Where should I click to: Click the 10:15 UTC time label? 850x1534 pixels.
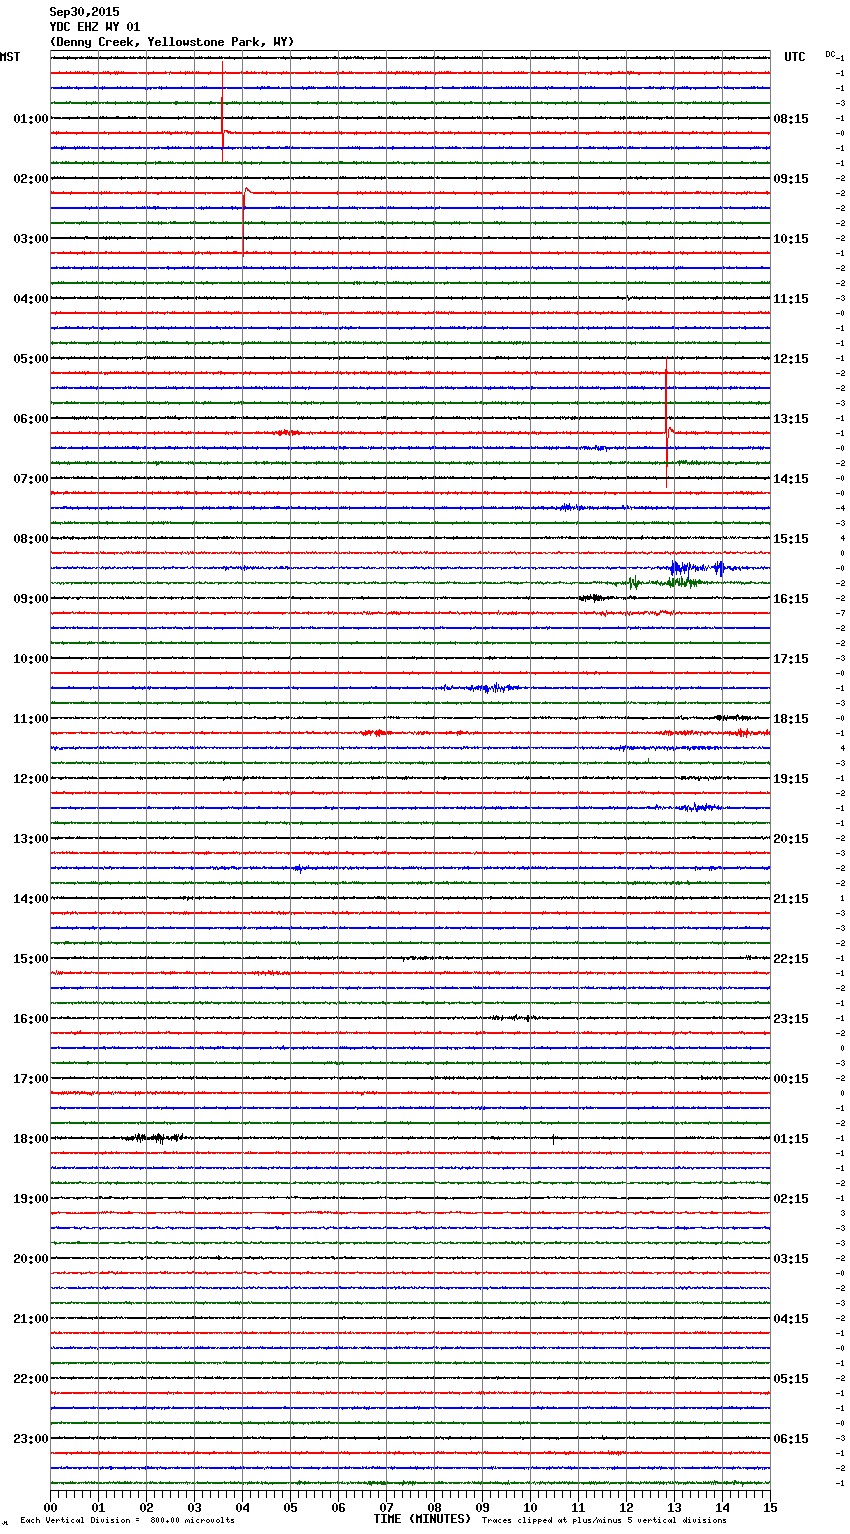pyautogui.click(x=791, y=239)
